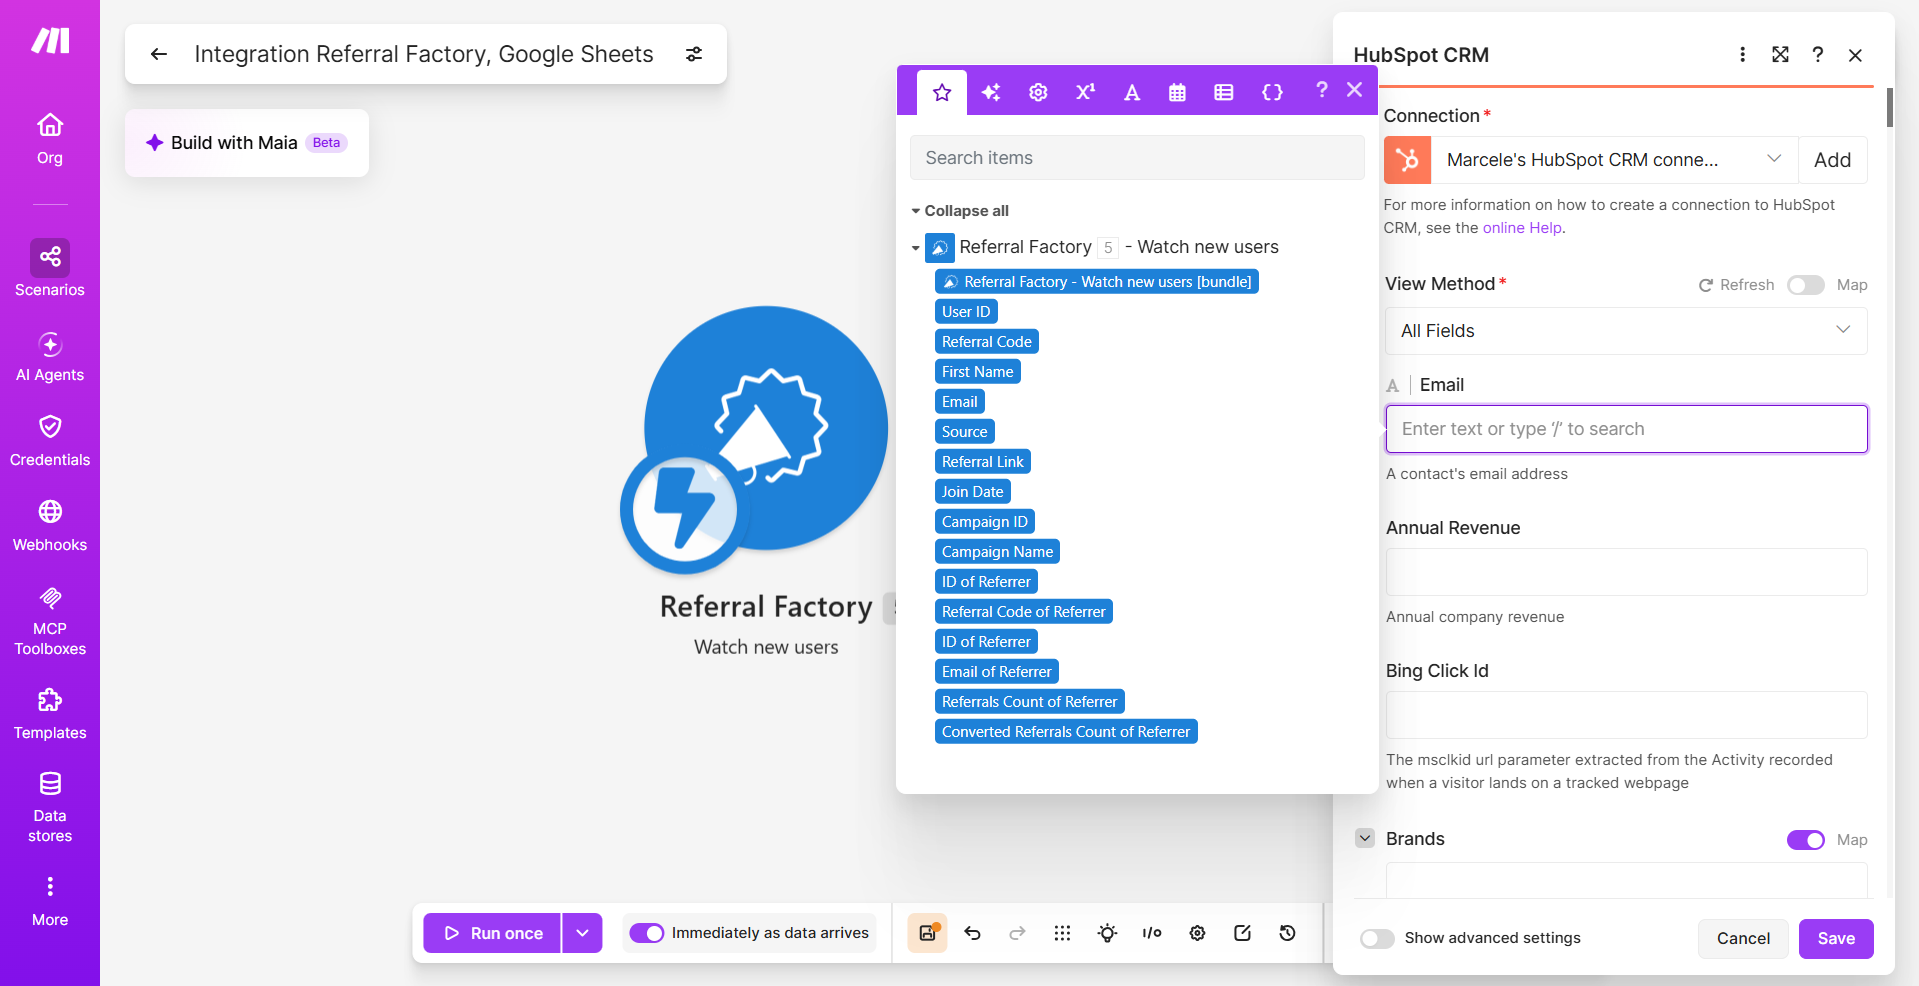Toggle Immediately as data arrives scheduling
This screenshot has height=986, width=1919.
point(647,933)
